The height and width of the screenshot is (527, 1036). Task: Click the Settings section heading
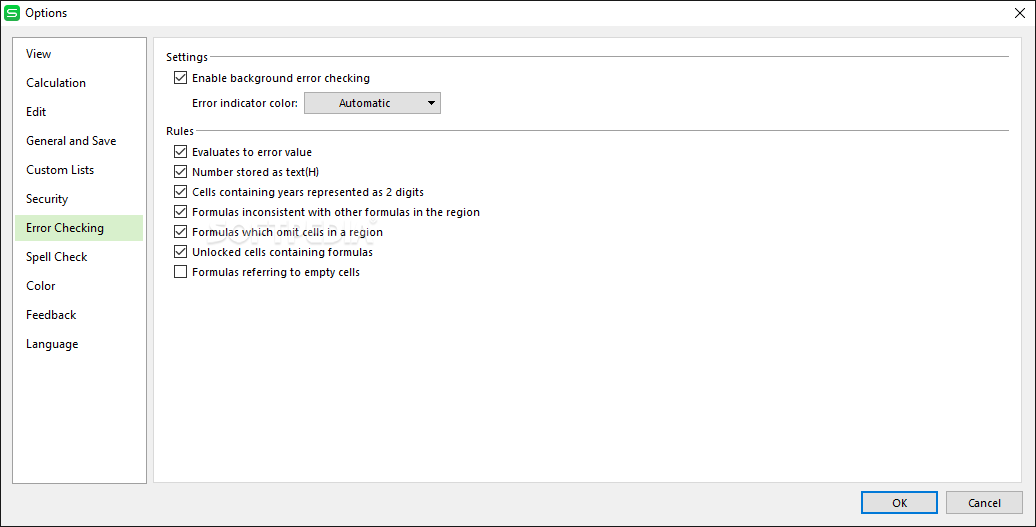point(186,57)
